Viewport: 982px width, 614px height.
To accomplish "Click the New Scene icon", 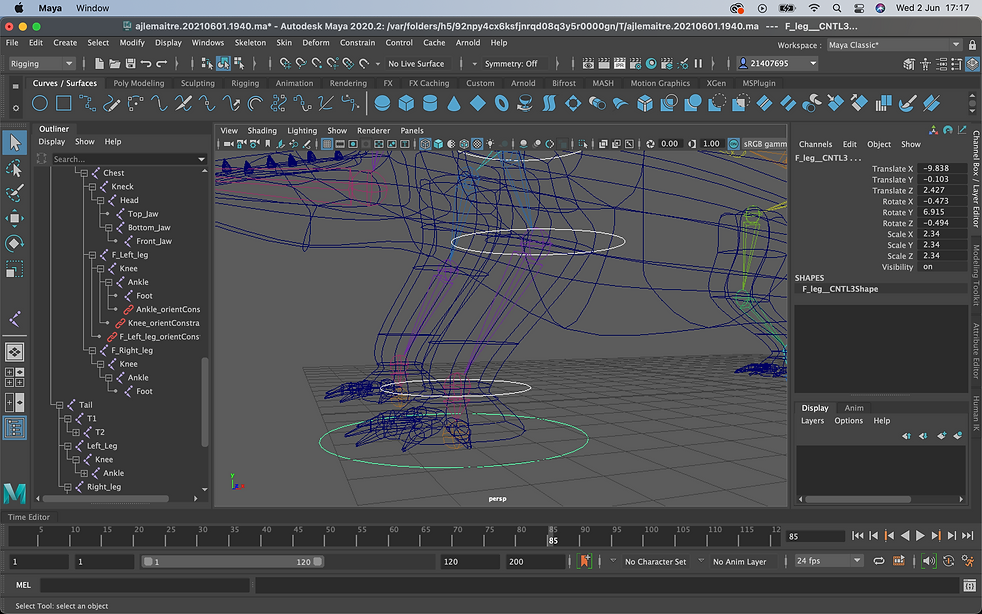I will point(99,63).
